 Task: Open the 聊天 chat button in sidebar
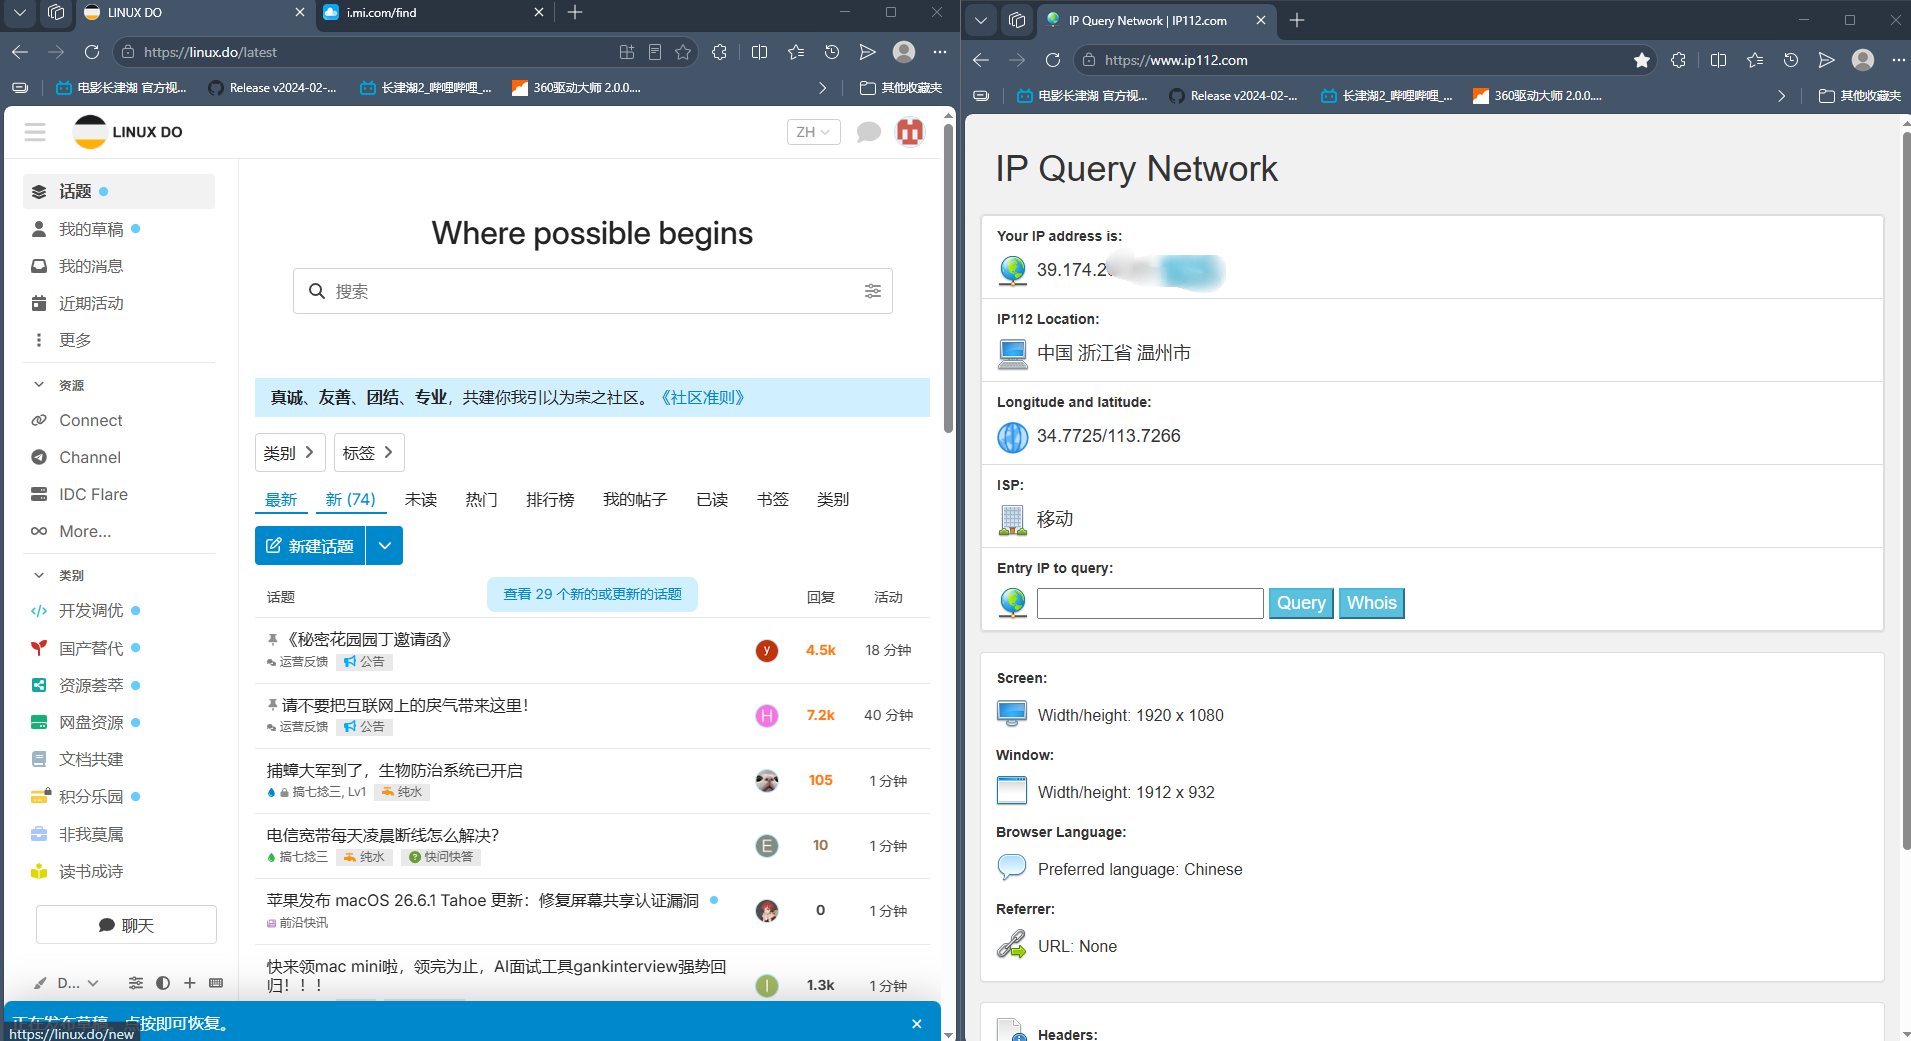(x=126, y=925)
